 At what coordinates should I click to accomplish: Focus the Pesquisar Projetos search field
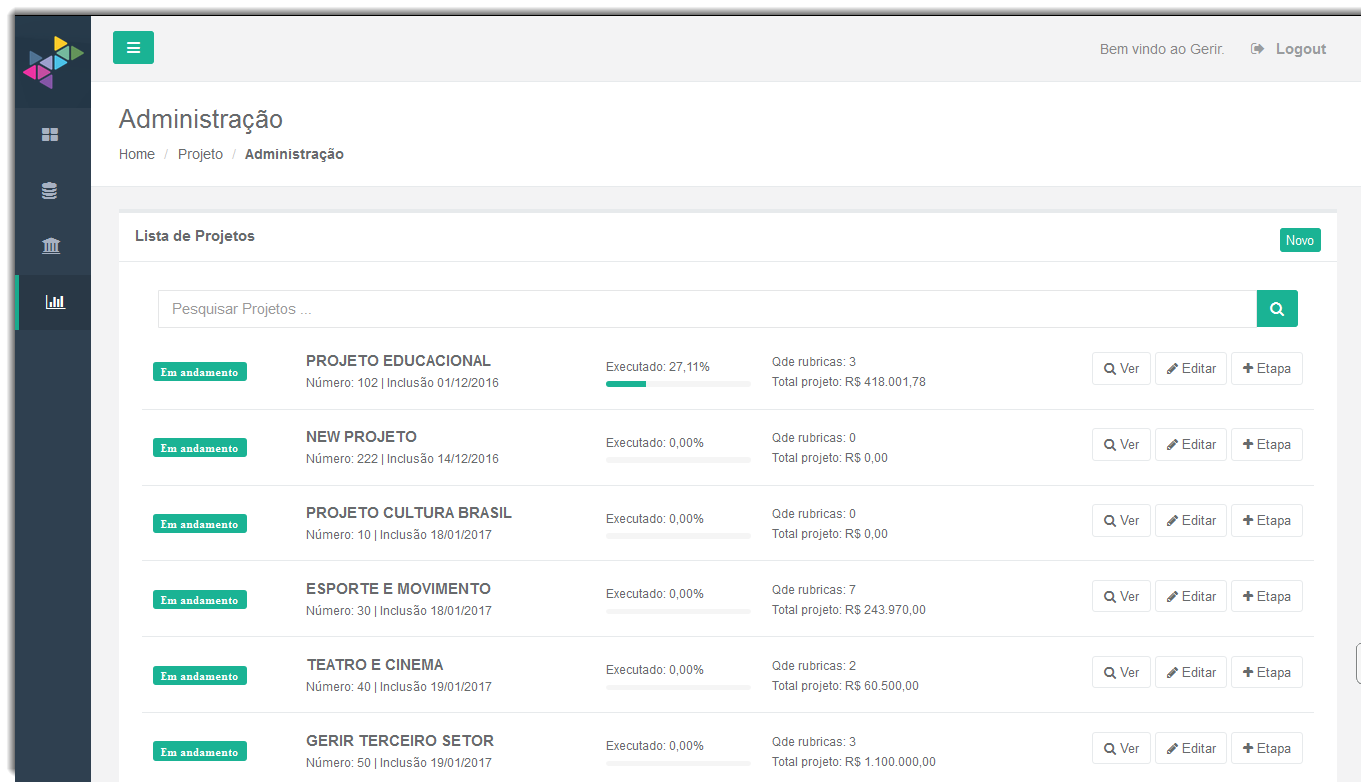point(707,309)
